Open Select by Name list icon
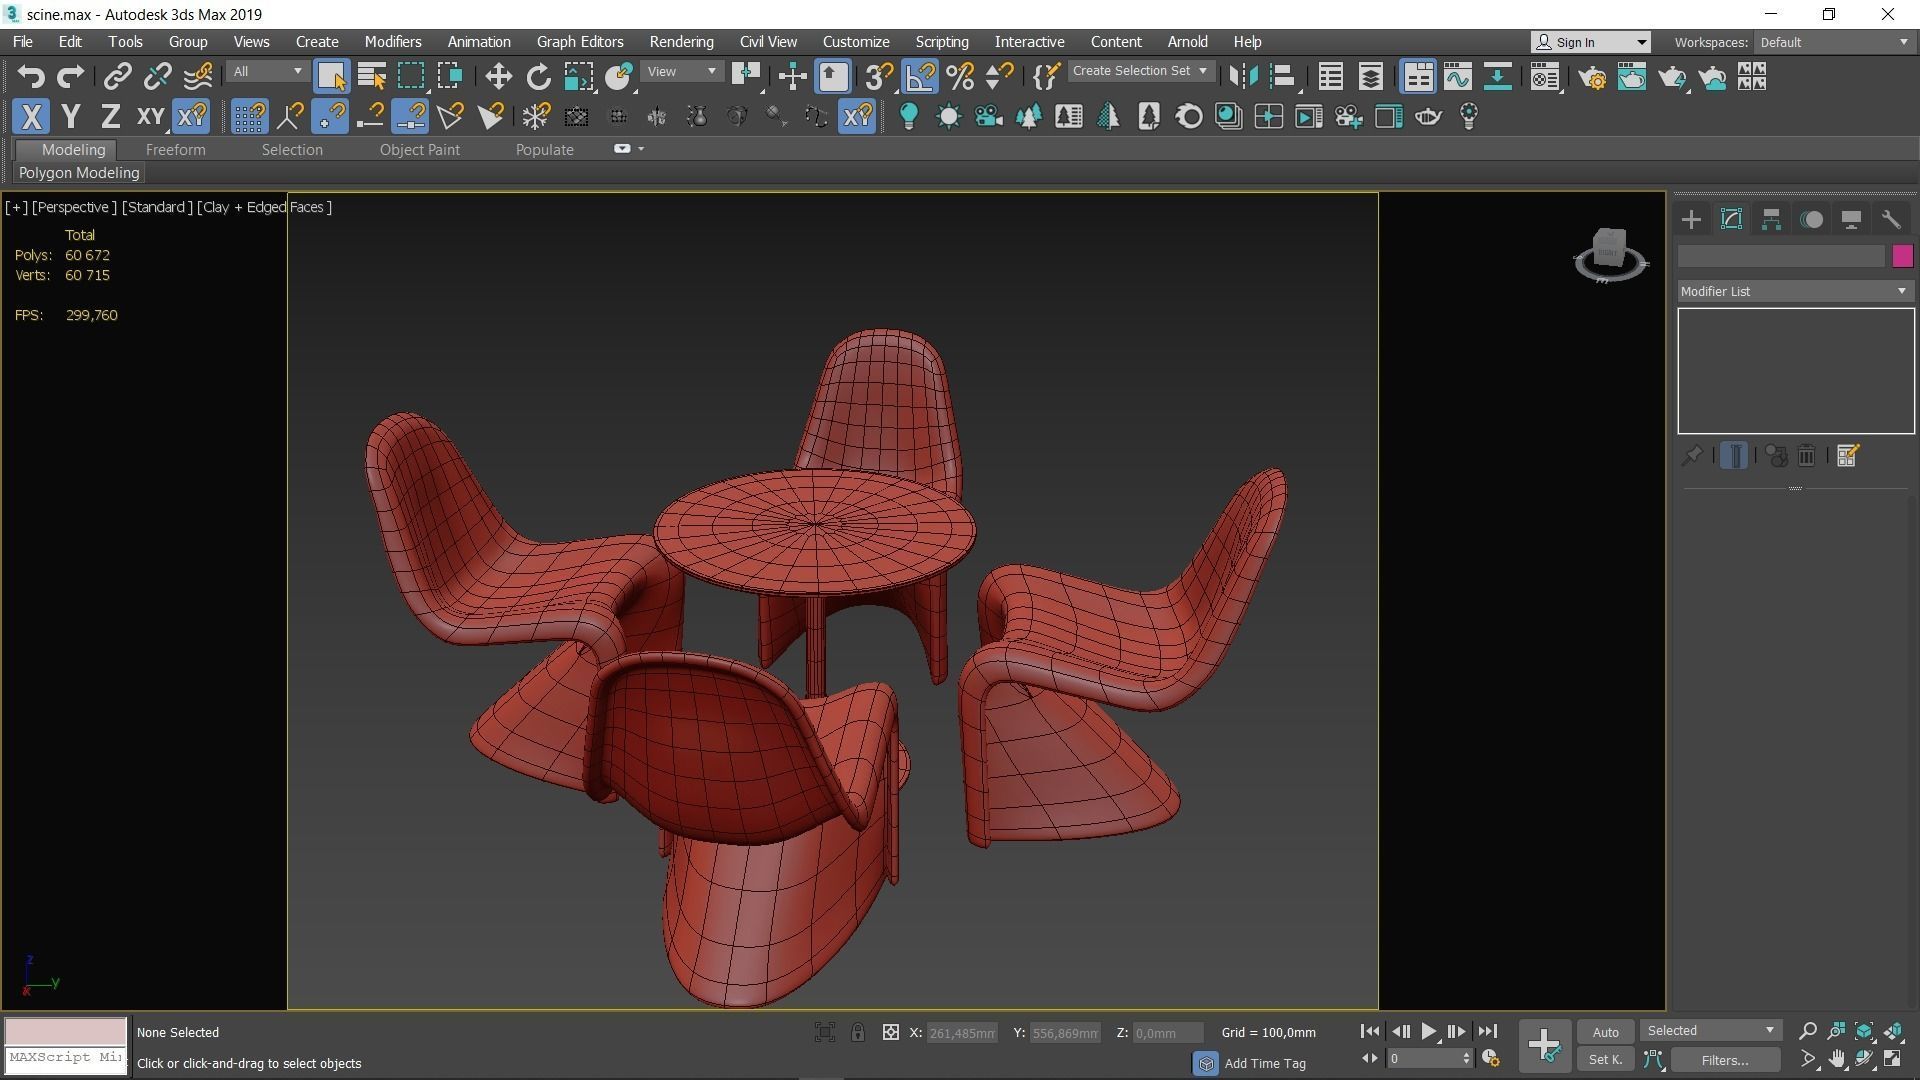The width and height of the screenshot is (1920, 1080). coord(372,77)
